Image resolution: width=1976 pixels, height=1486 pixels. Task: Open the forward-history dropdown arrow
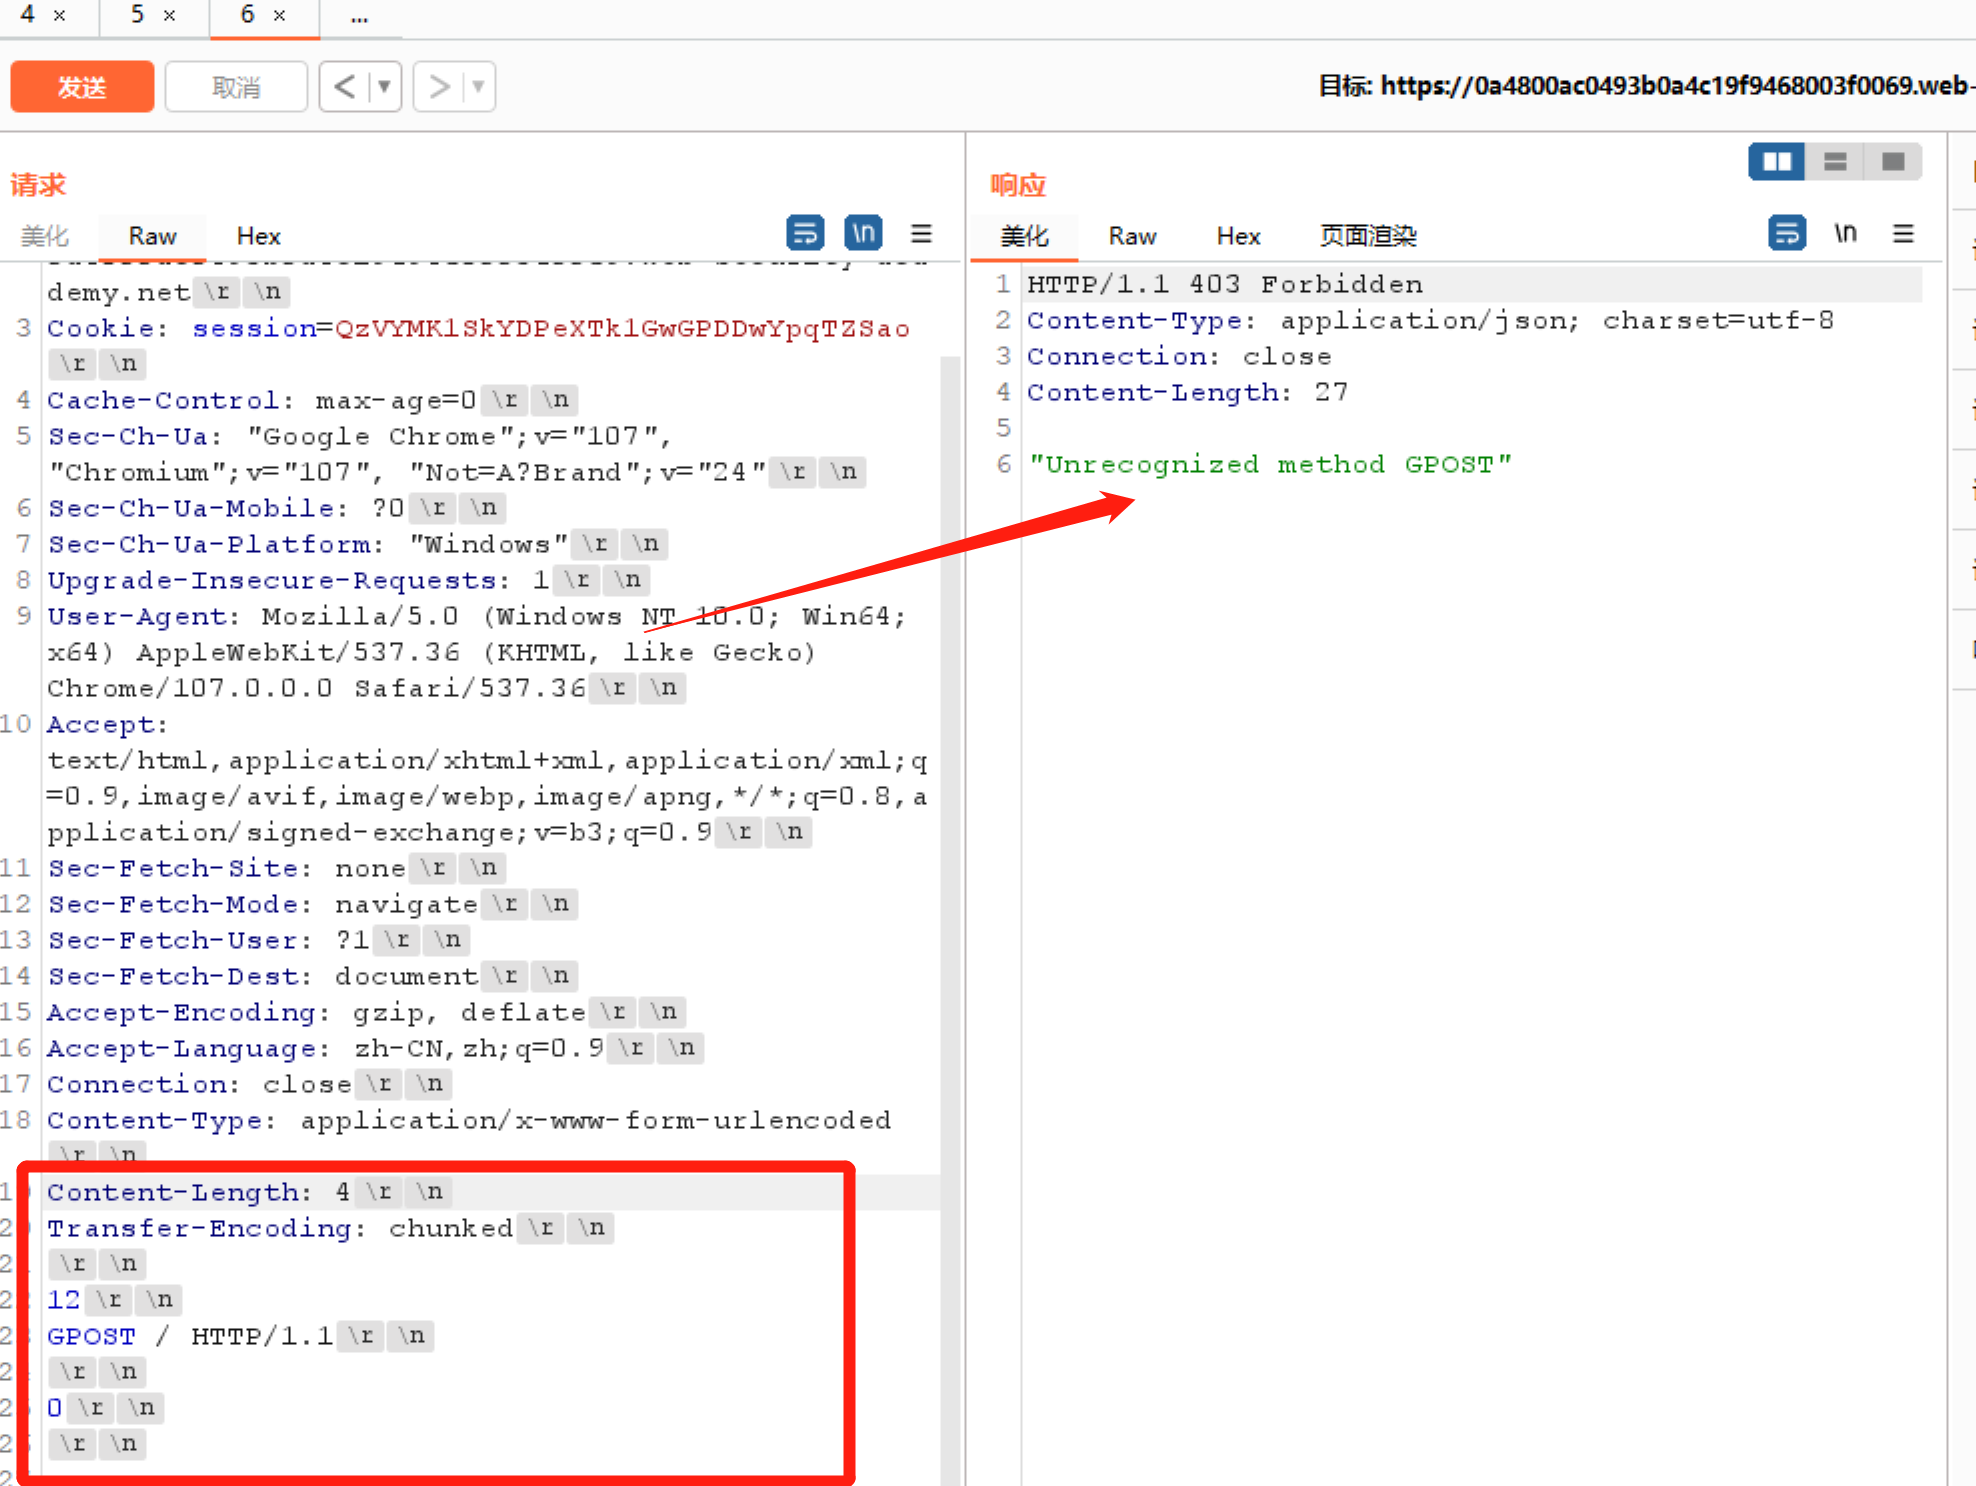coord(478,87)
